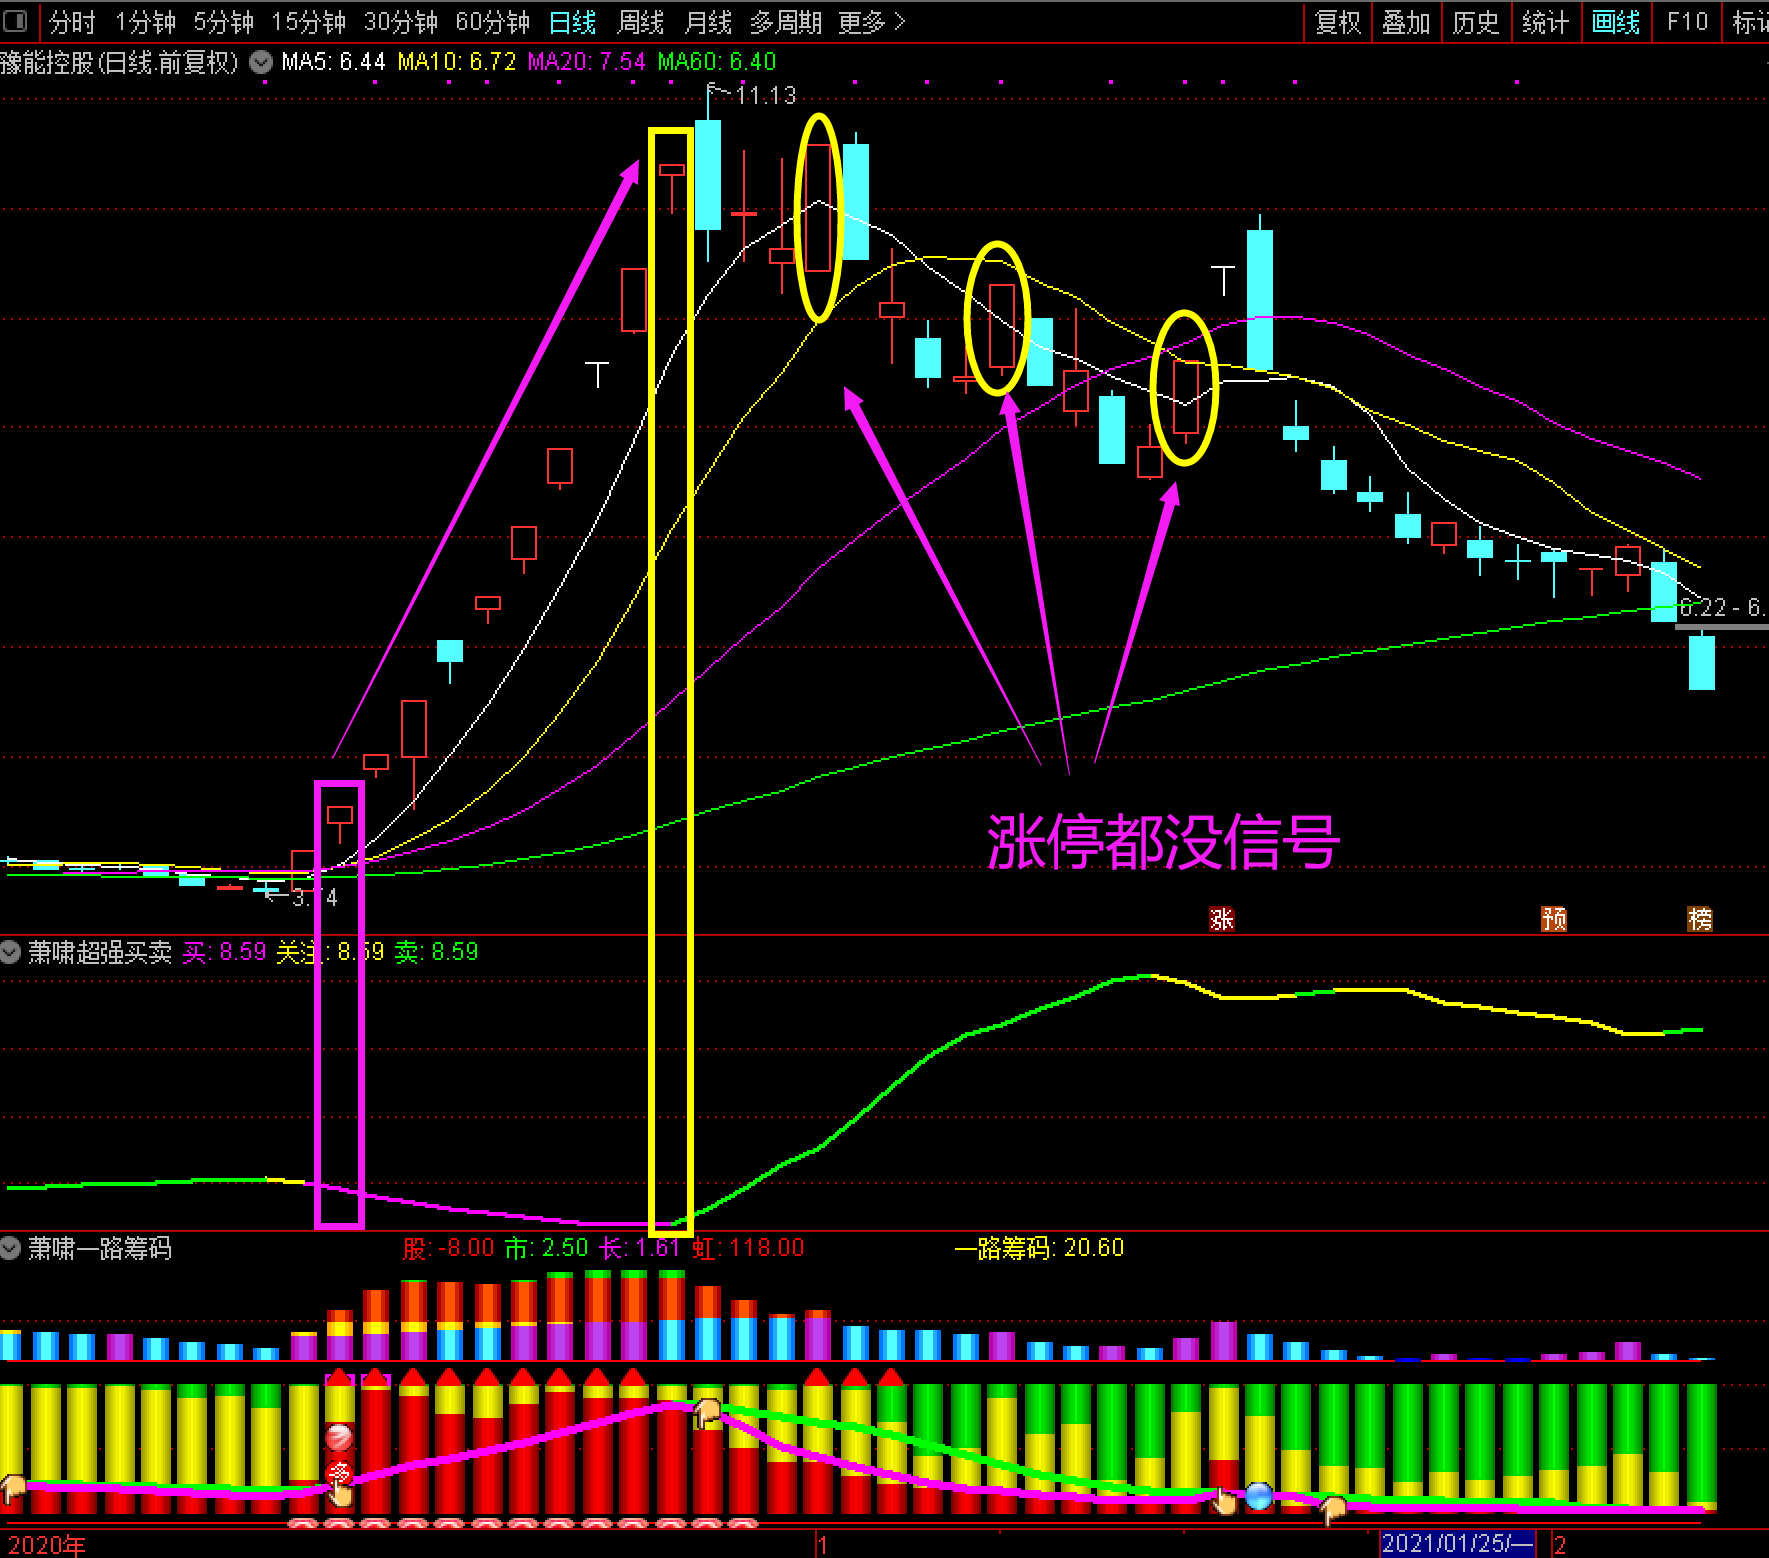
Task: Click the 2020年 label on time axis
Action: [x=46, y=1545]
